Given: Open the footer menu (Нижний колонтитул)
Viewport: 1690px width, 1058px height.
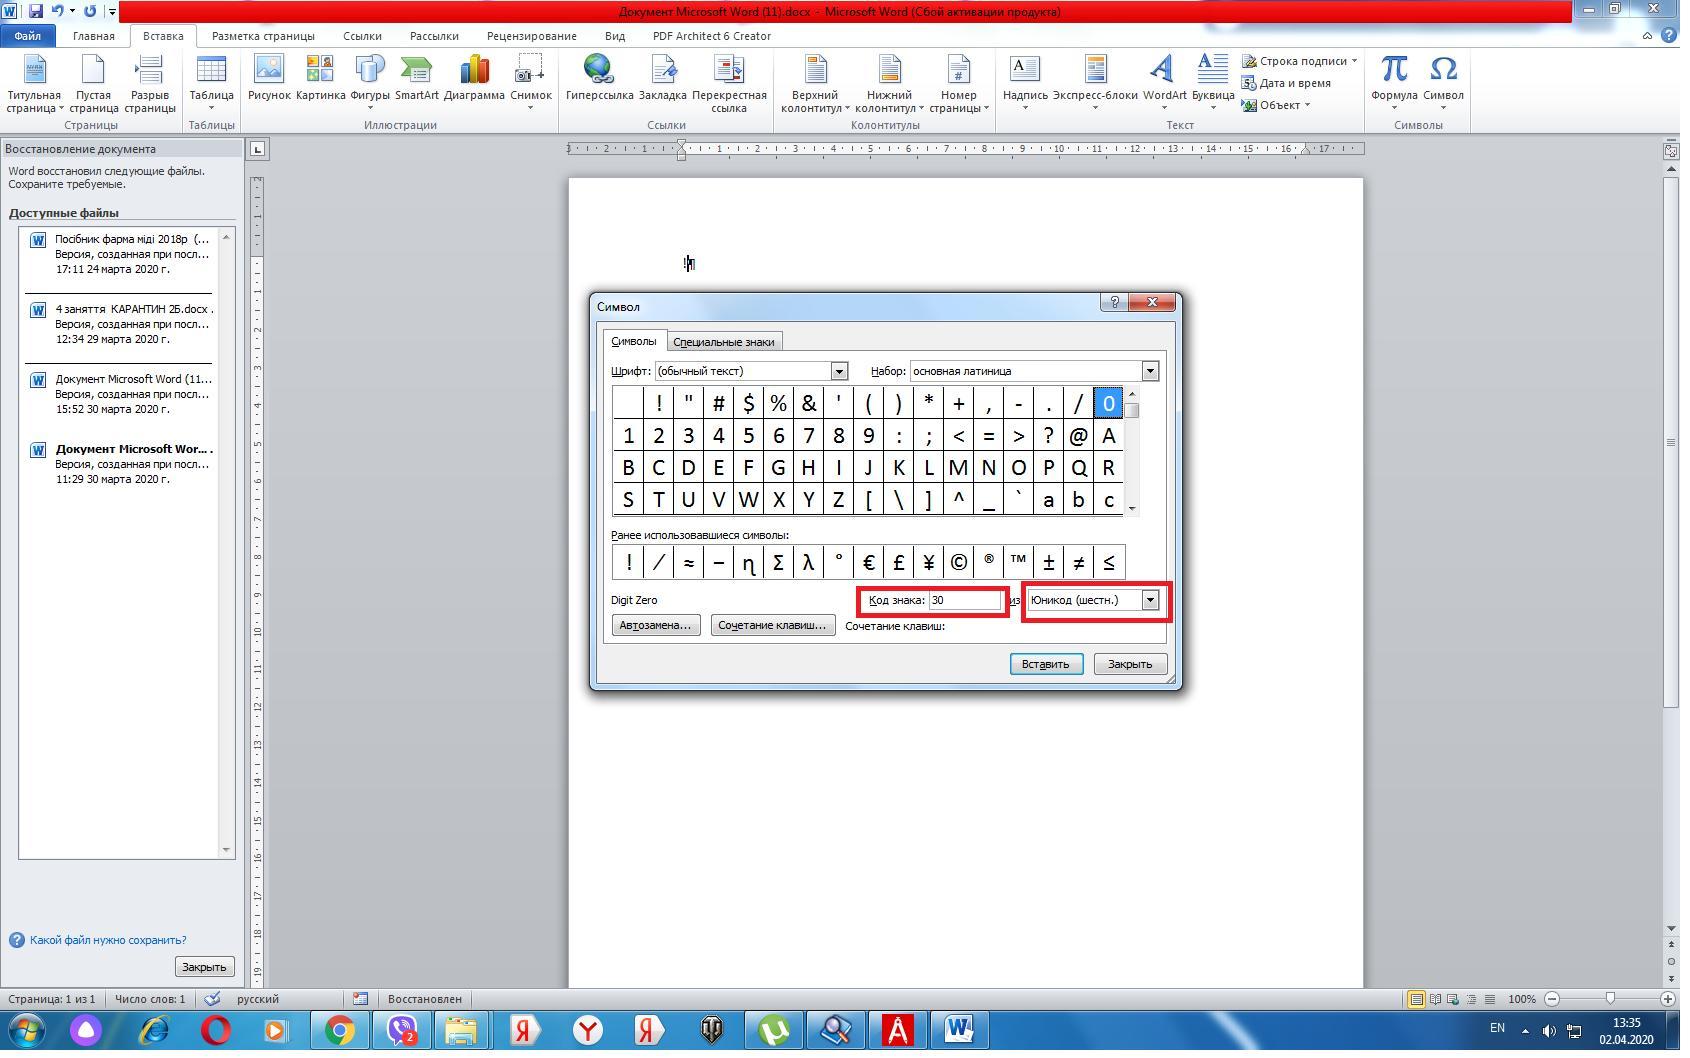Looking at the screenshot, I should 889,84.
